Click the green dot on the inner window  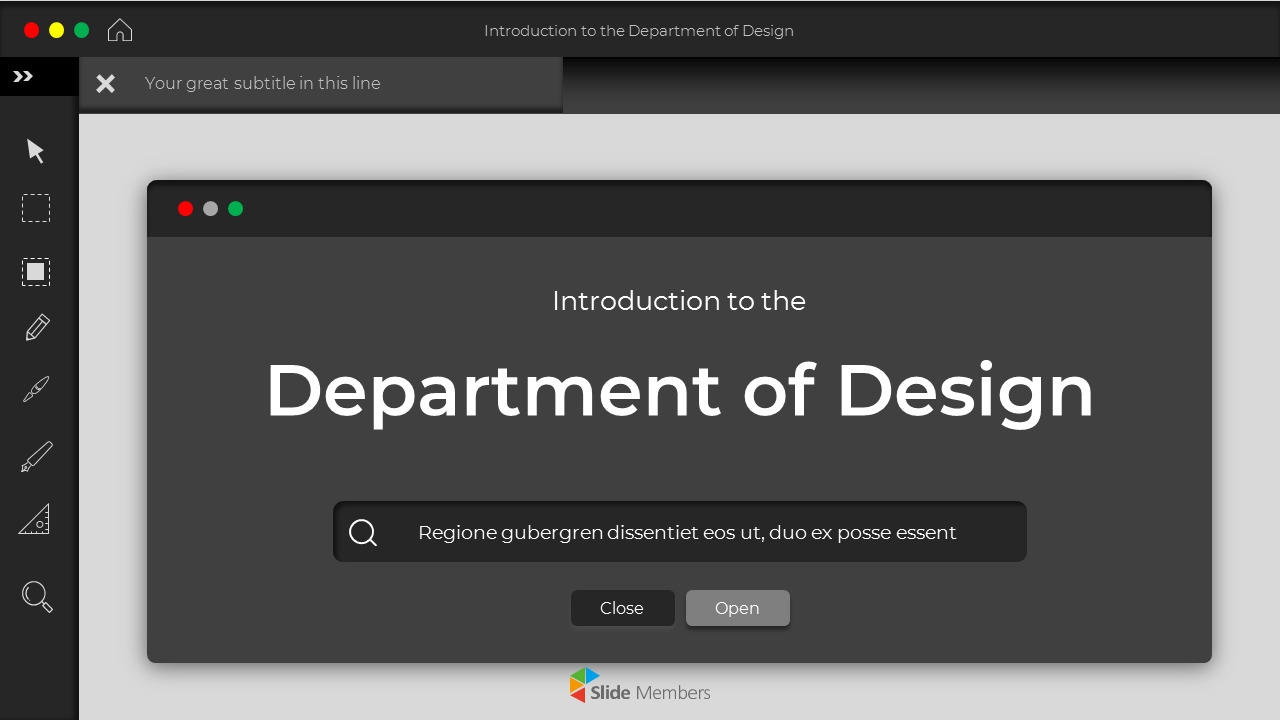pos(235,209)
